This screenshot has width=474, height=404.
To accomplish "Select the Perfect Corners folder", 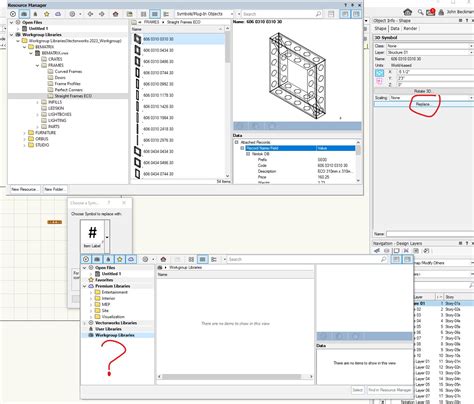I will tap(68, 90).
